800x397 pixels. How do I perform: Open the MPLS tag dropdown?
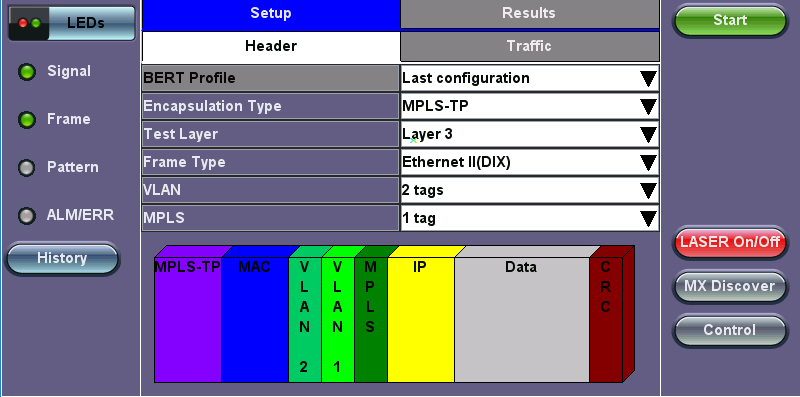pos(530,218)
